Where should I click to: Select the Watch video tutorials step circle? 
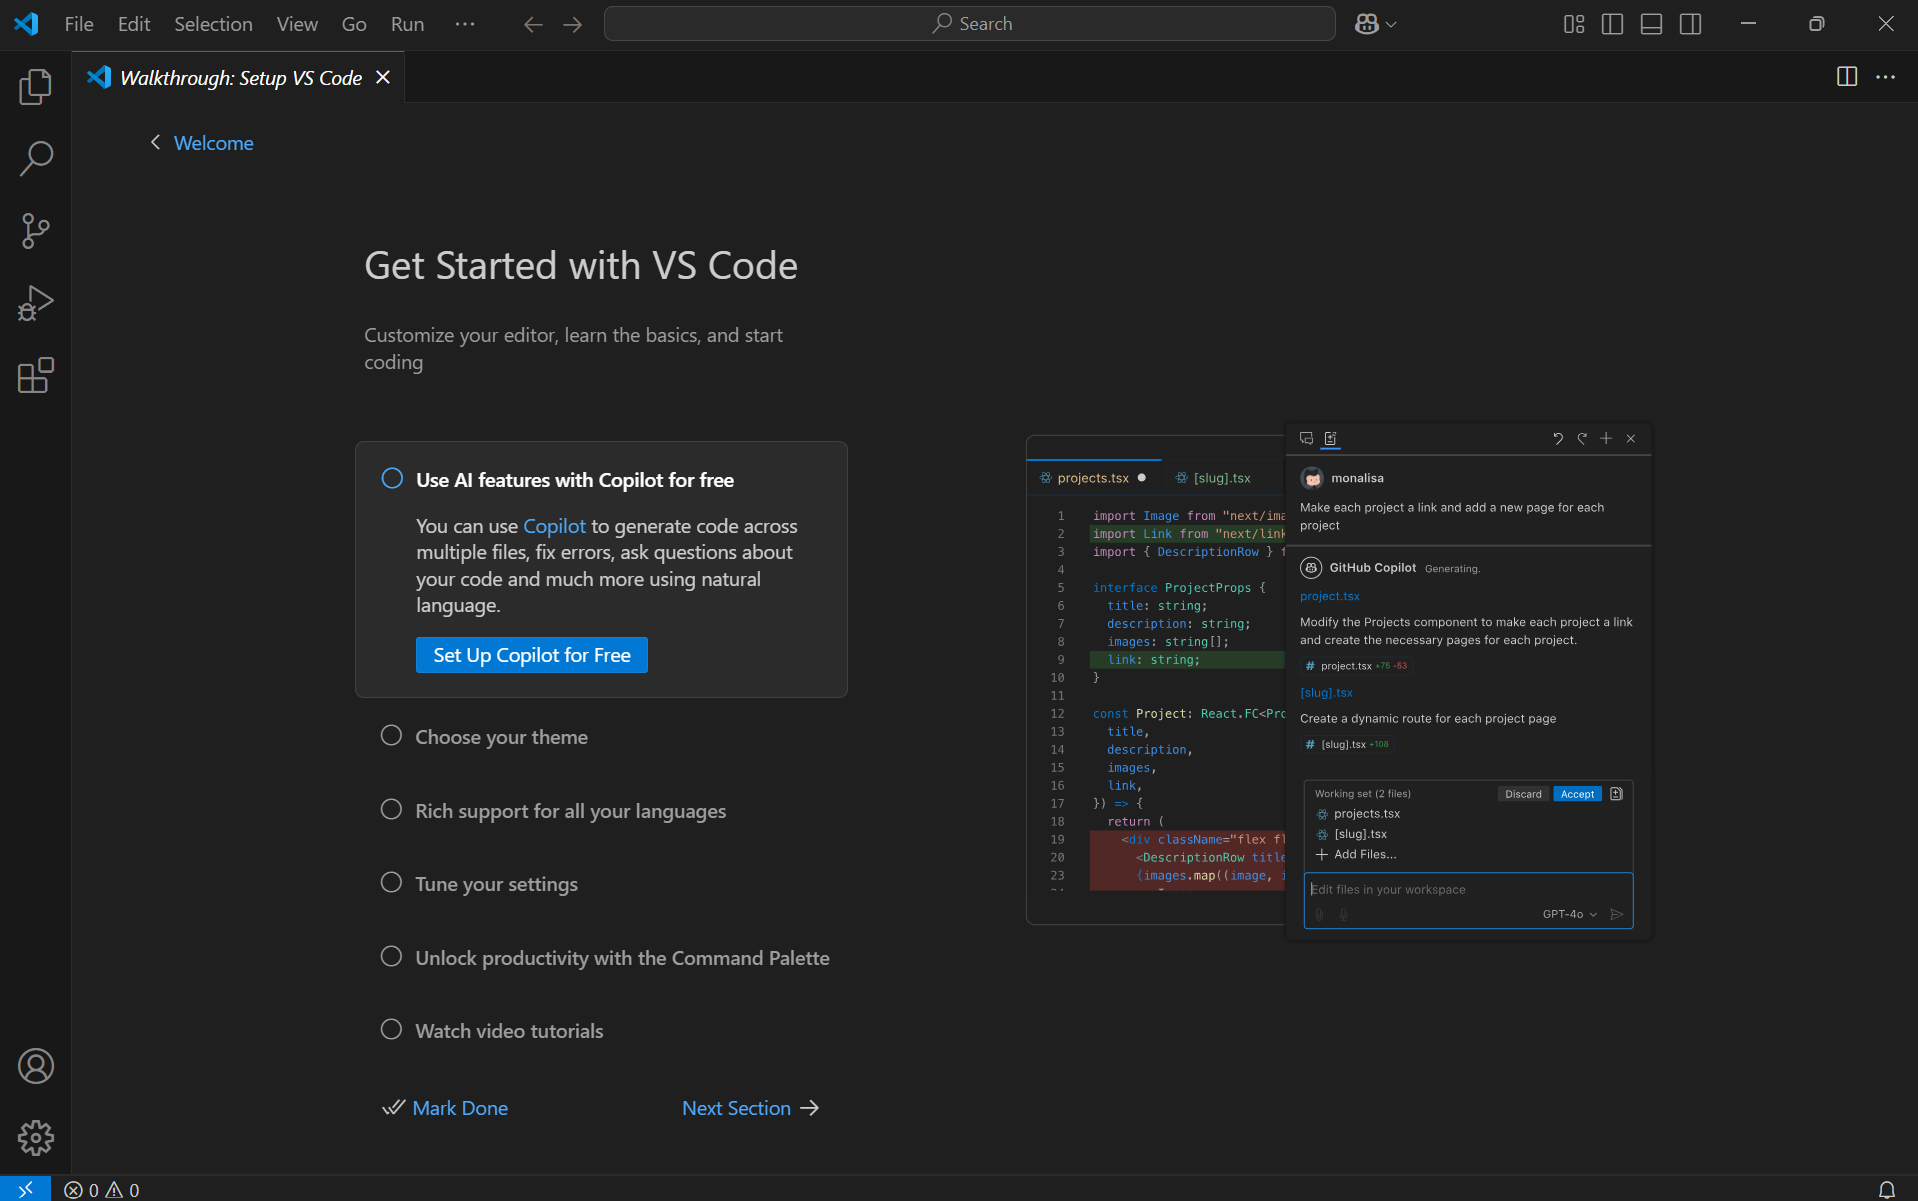point(391,1029)
